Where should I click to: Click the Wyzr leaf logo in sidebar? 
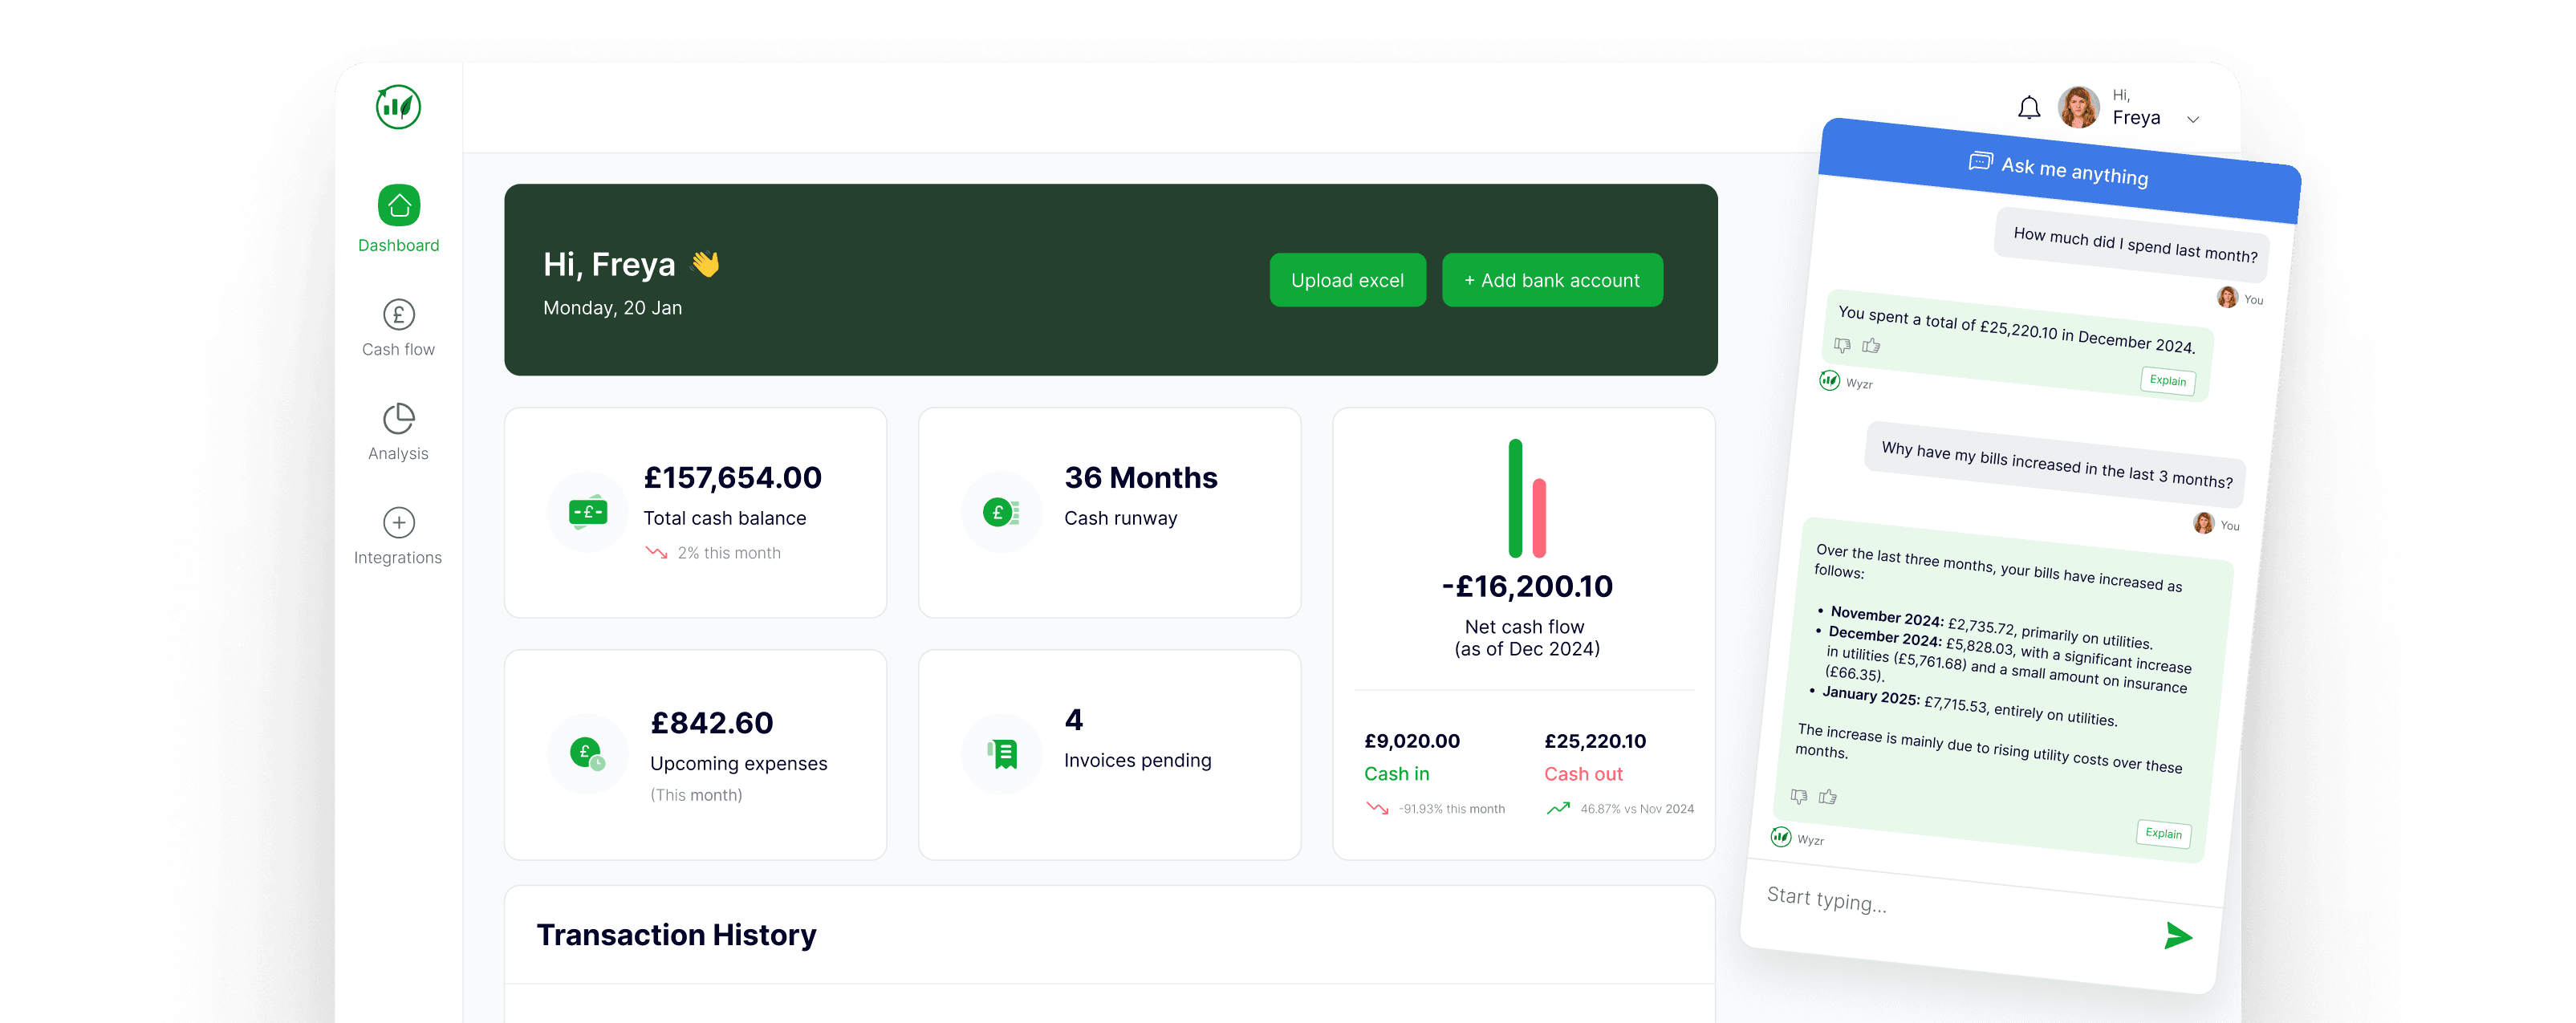[398, 107]
